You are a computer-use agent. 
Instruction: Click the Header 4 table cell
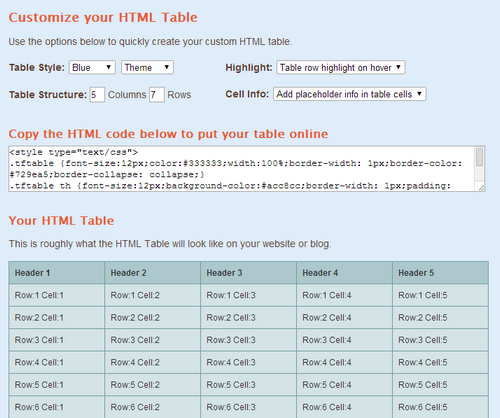[x=345, y=273]
